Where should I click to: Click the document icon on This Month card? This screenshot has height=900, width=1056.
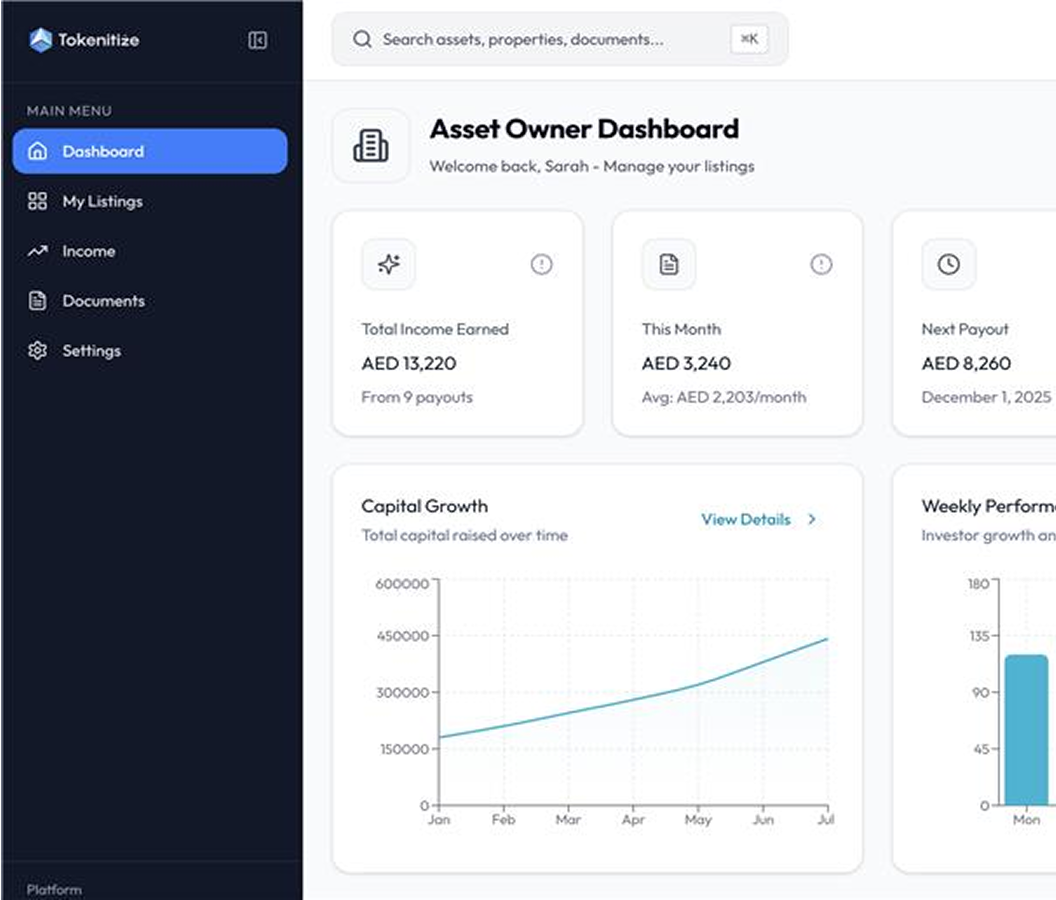point(668,264)
